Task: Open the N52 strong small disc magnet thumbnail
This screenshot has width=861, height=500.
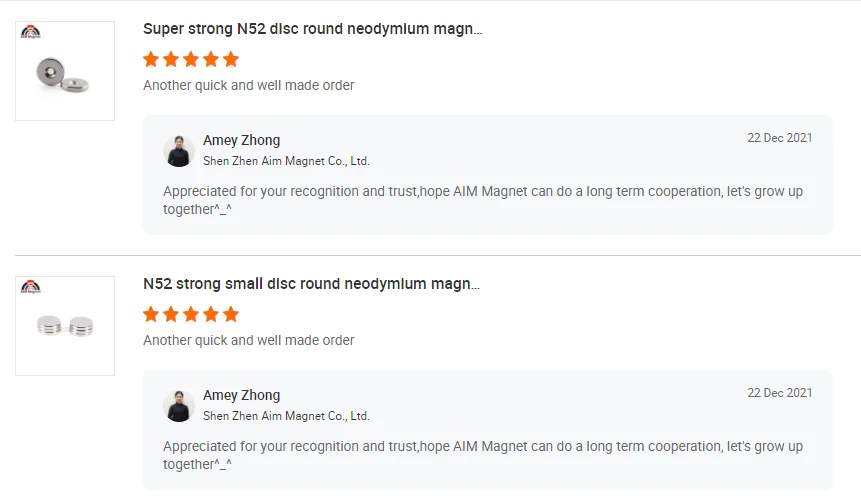Action: [x=64, y=328]
